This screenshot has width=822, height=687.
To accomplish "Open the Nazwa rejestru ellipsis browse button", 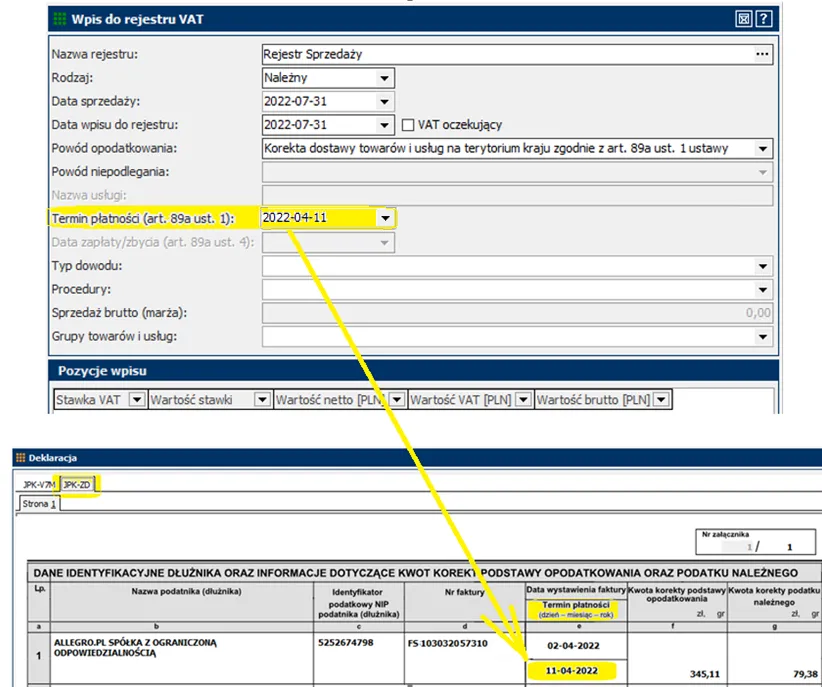I will point(763,54).
